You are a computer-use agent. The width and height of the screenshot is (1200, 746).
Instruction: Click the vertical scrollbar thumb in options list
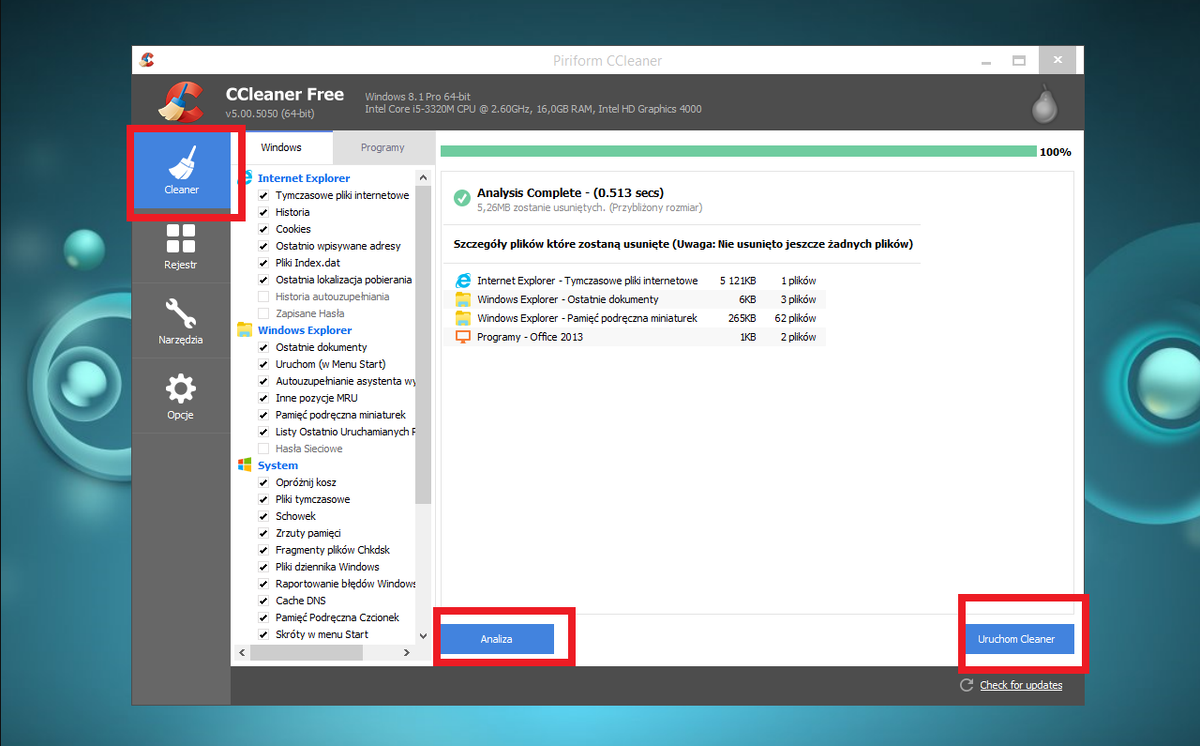point(423,343)
